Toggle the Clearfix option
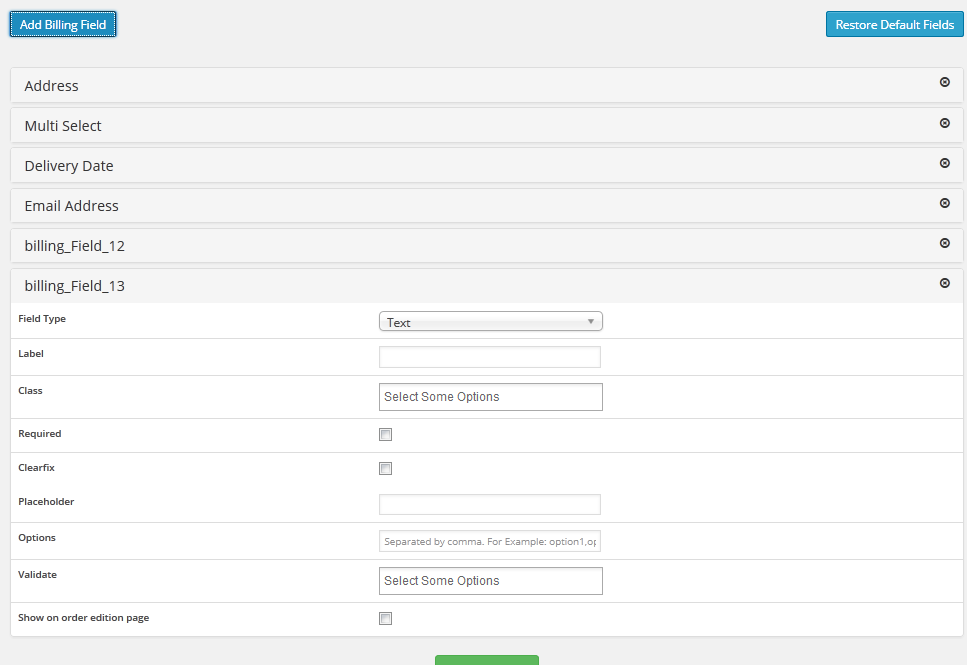This screenshot has width=967, height=665. pyautogui.click(x=385, y=468)
